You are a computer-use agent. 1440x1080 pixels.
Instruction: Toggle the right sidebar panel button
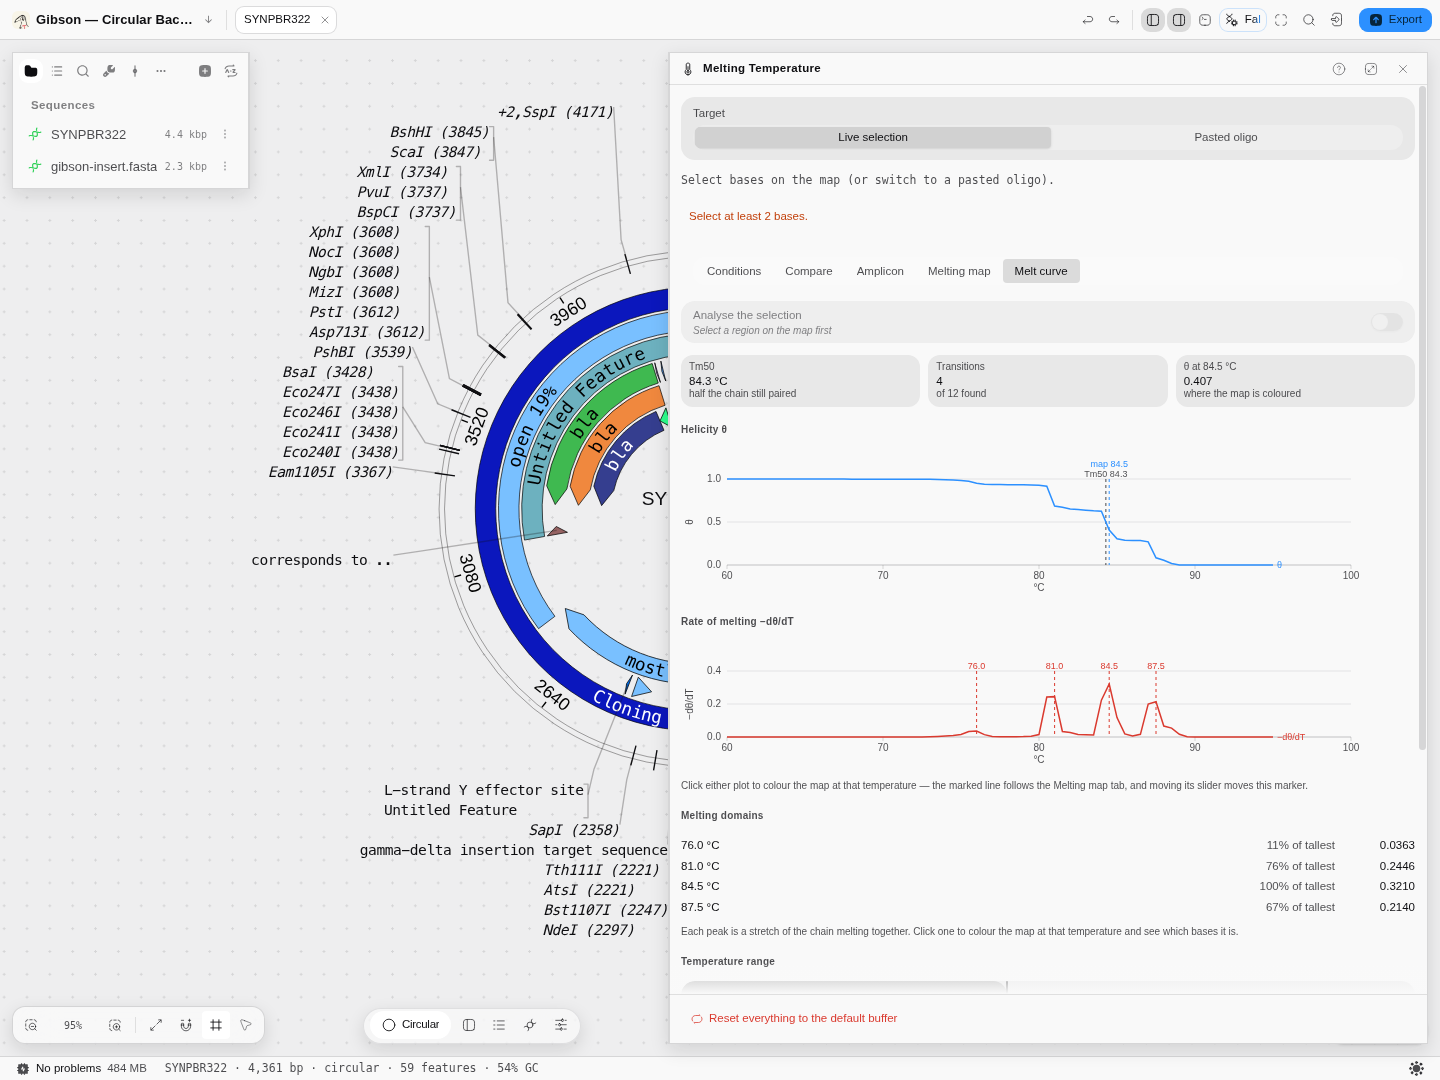pyautogui.click(x=1179, y=20)
